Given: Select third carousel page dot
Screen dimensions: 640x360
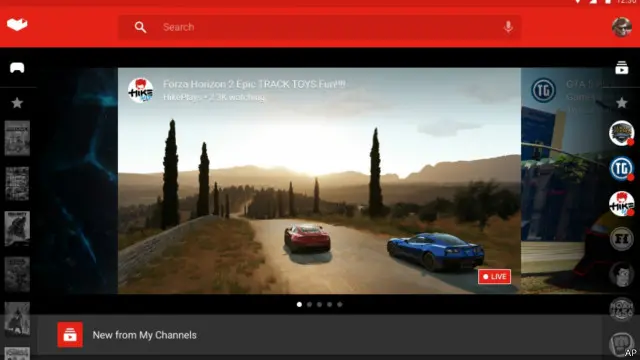Looking at the screenshot, I should pos(319,304).
